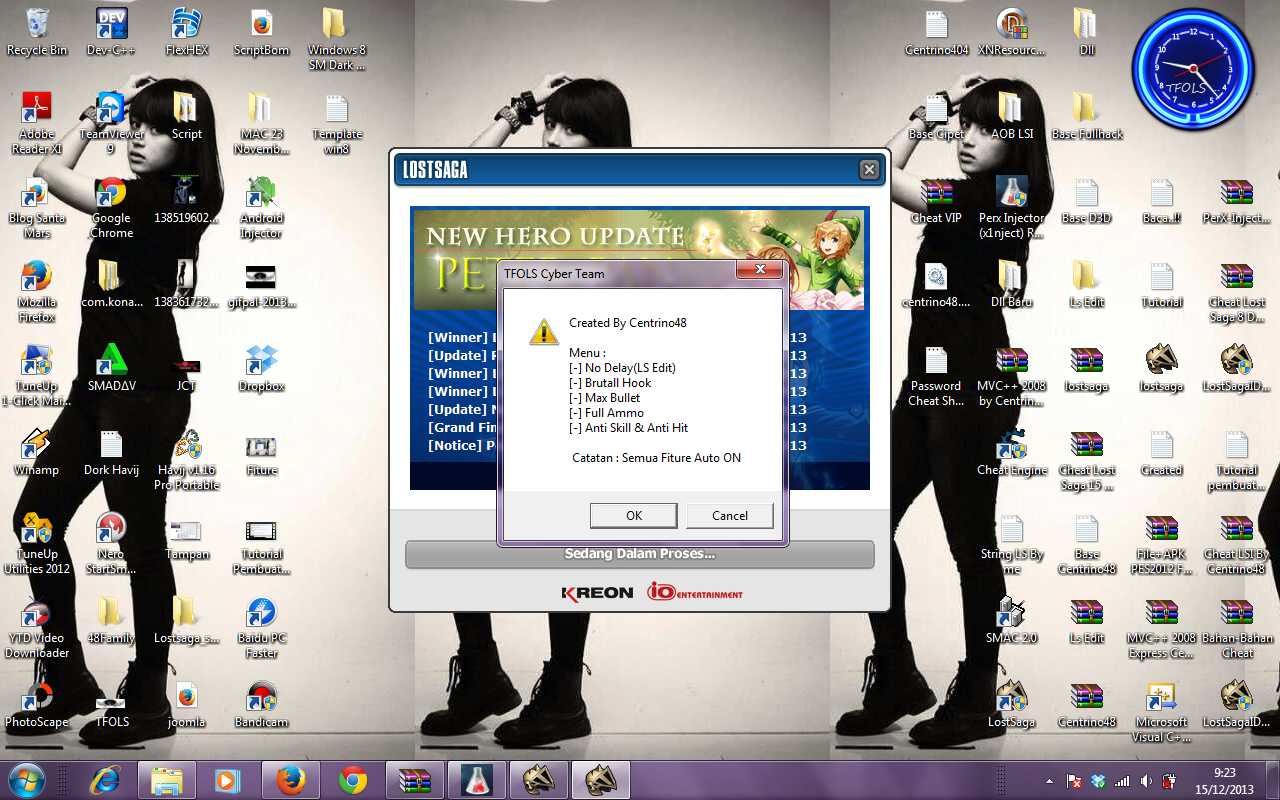Open Windows Explorer from taskbar
Image resolution: width=1280 pixels, height=800 pixels.
pos(166,780)
